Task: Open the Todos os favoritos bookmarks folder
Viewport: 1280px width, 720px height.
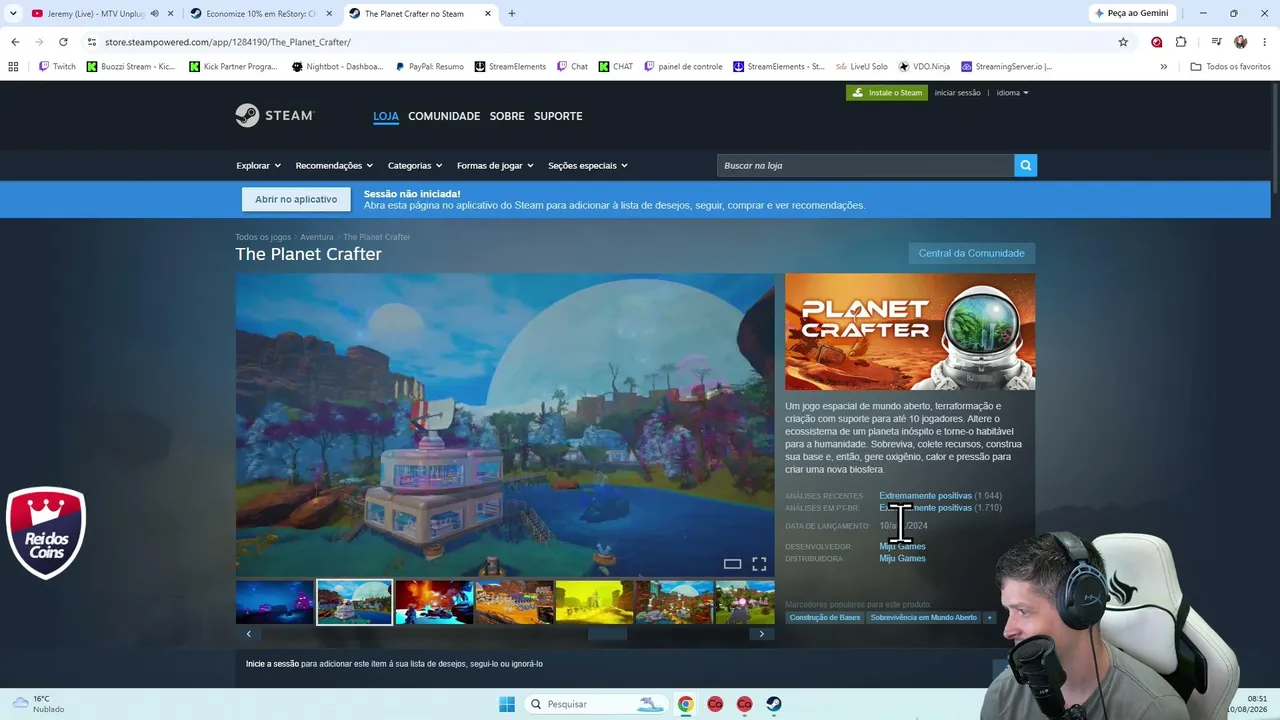Action: (x=1230, y=67)
